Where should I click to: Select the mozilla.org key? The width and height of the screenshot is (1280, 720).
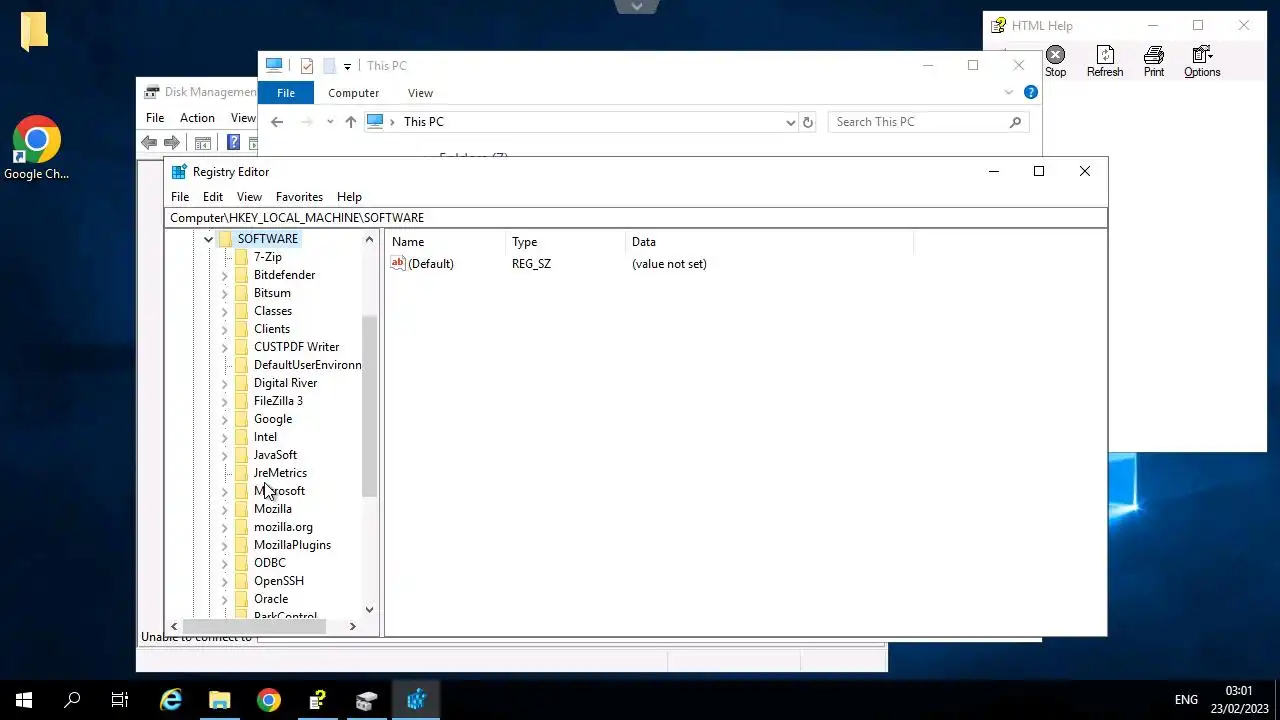pos(283,527)
